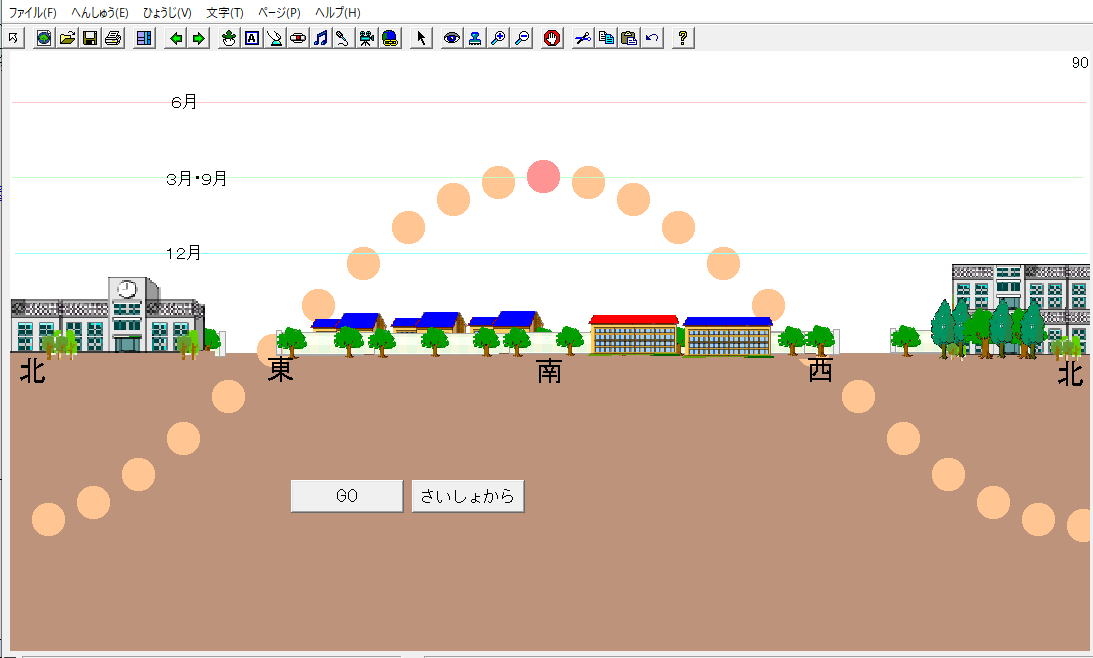This screenshot has width=1093, height=658.
Task: Open the ひょうじ(V) menu
Action: click(167, 13)
